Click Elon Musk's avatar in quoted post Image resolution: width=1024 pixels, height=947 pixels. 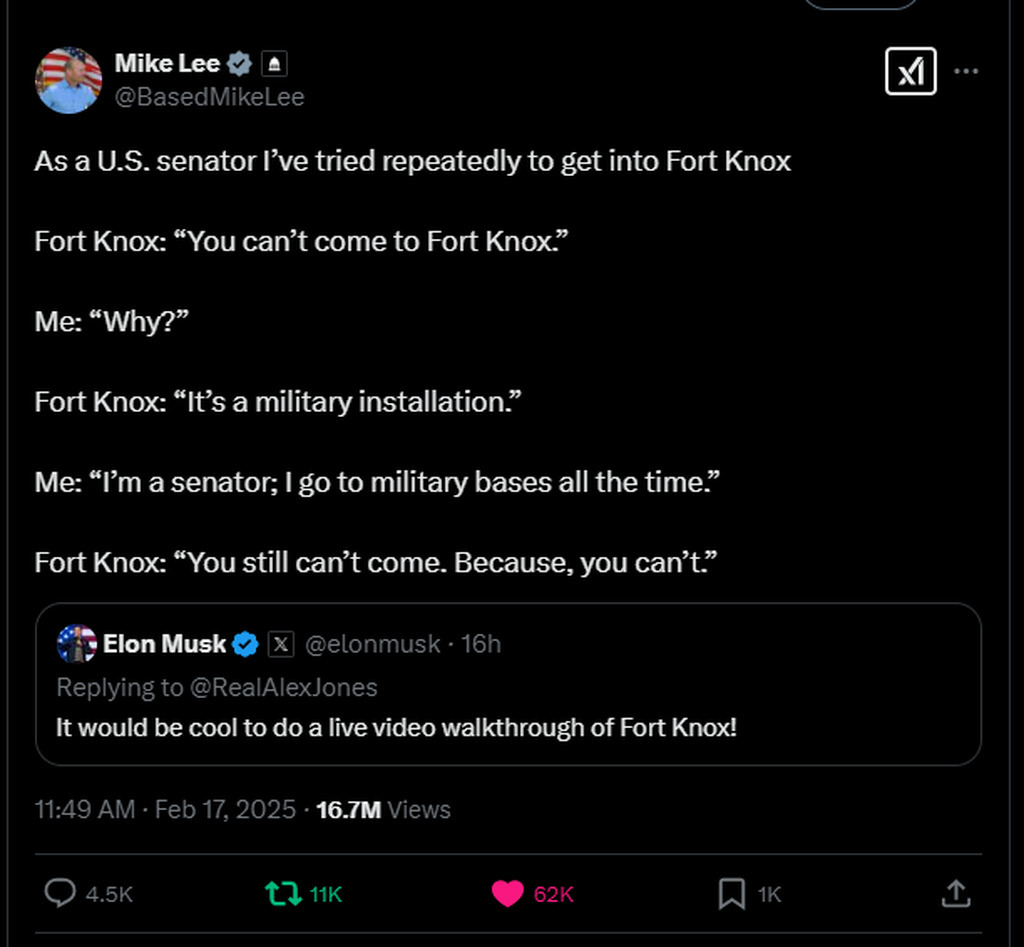click(x=76, y=644)
